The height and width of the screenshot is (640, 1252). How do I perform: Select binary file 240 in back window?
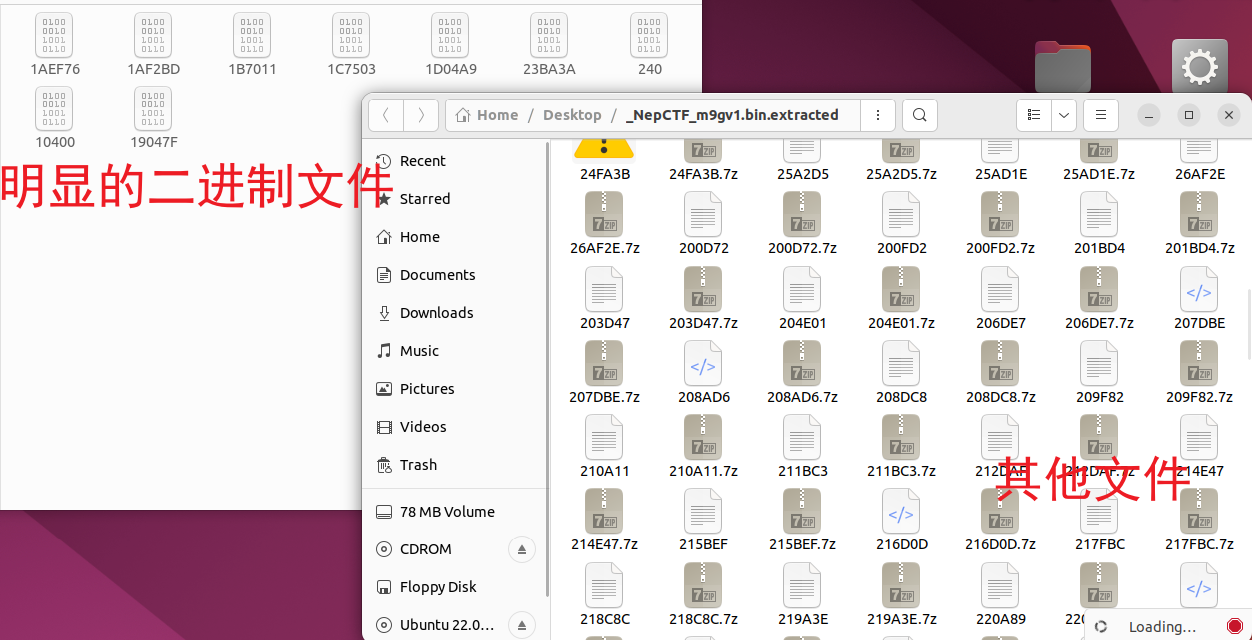pos(649,44)
